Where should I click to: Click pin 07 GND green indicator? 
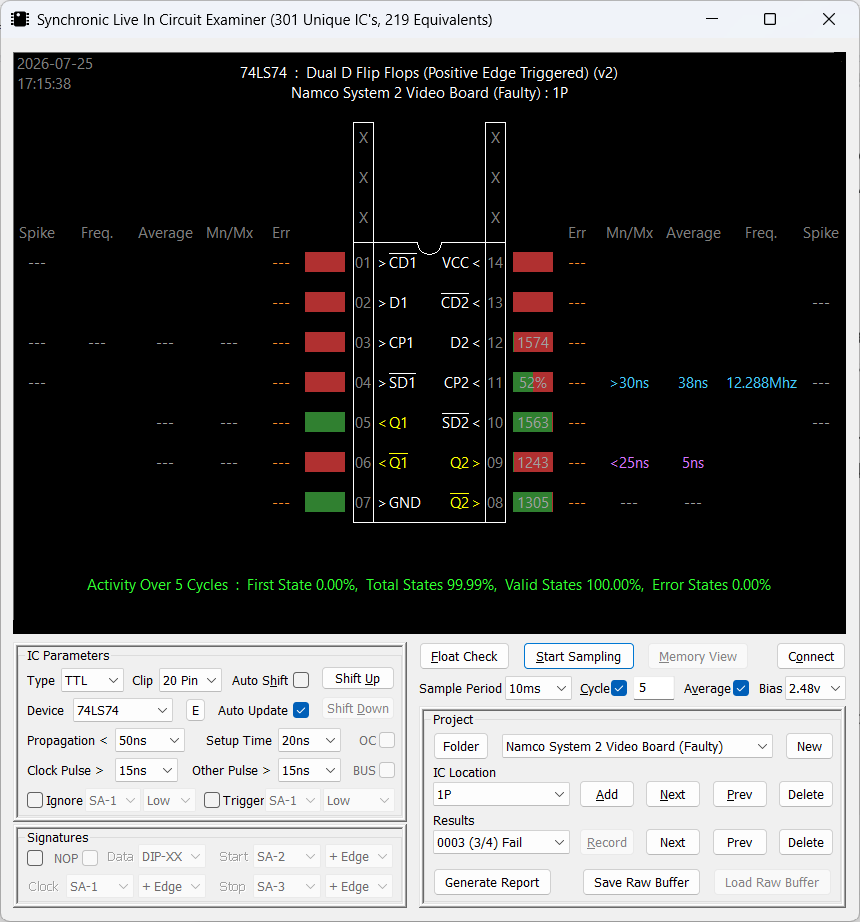pyautogui.click(x=325, y=502)
